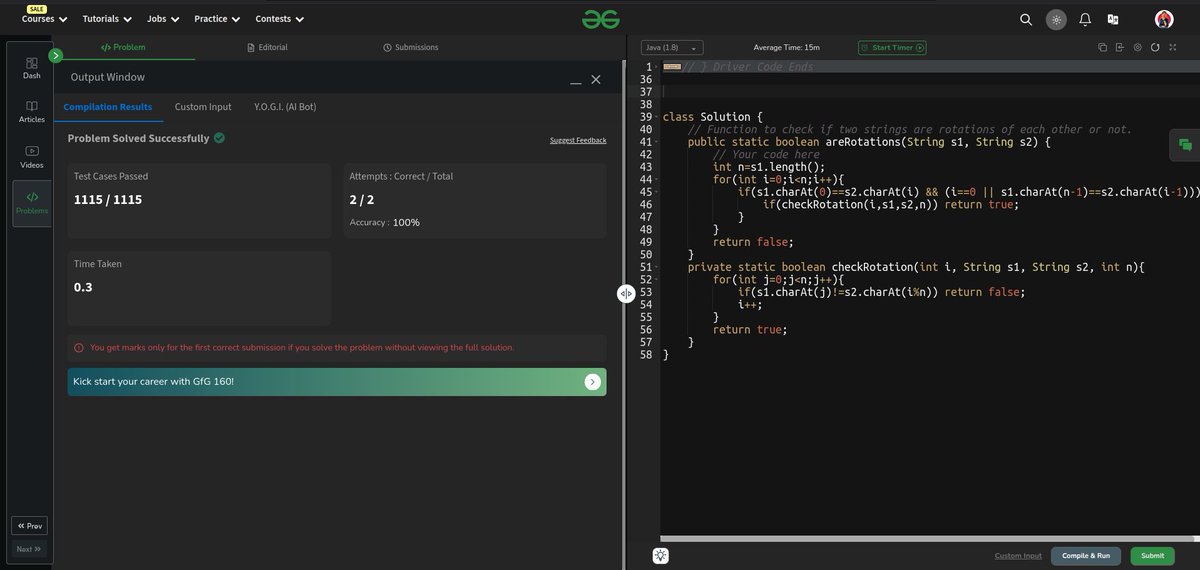
Task: Open the search icon in header
Action: point(1025,19)
